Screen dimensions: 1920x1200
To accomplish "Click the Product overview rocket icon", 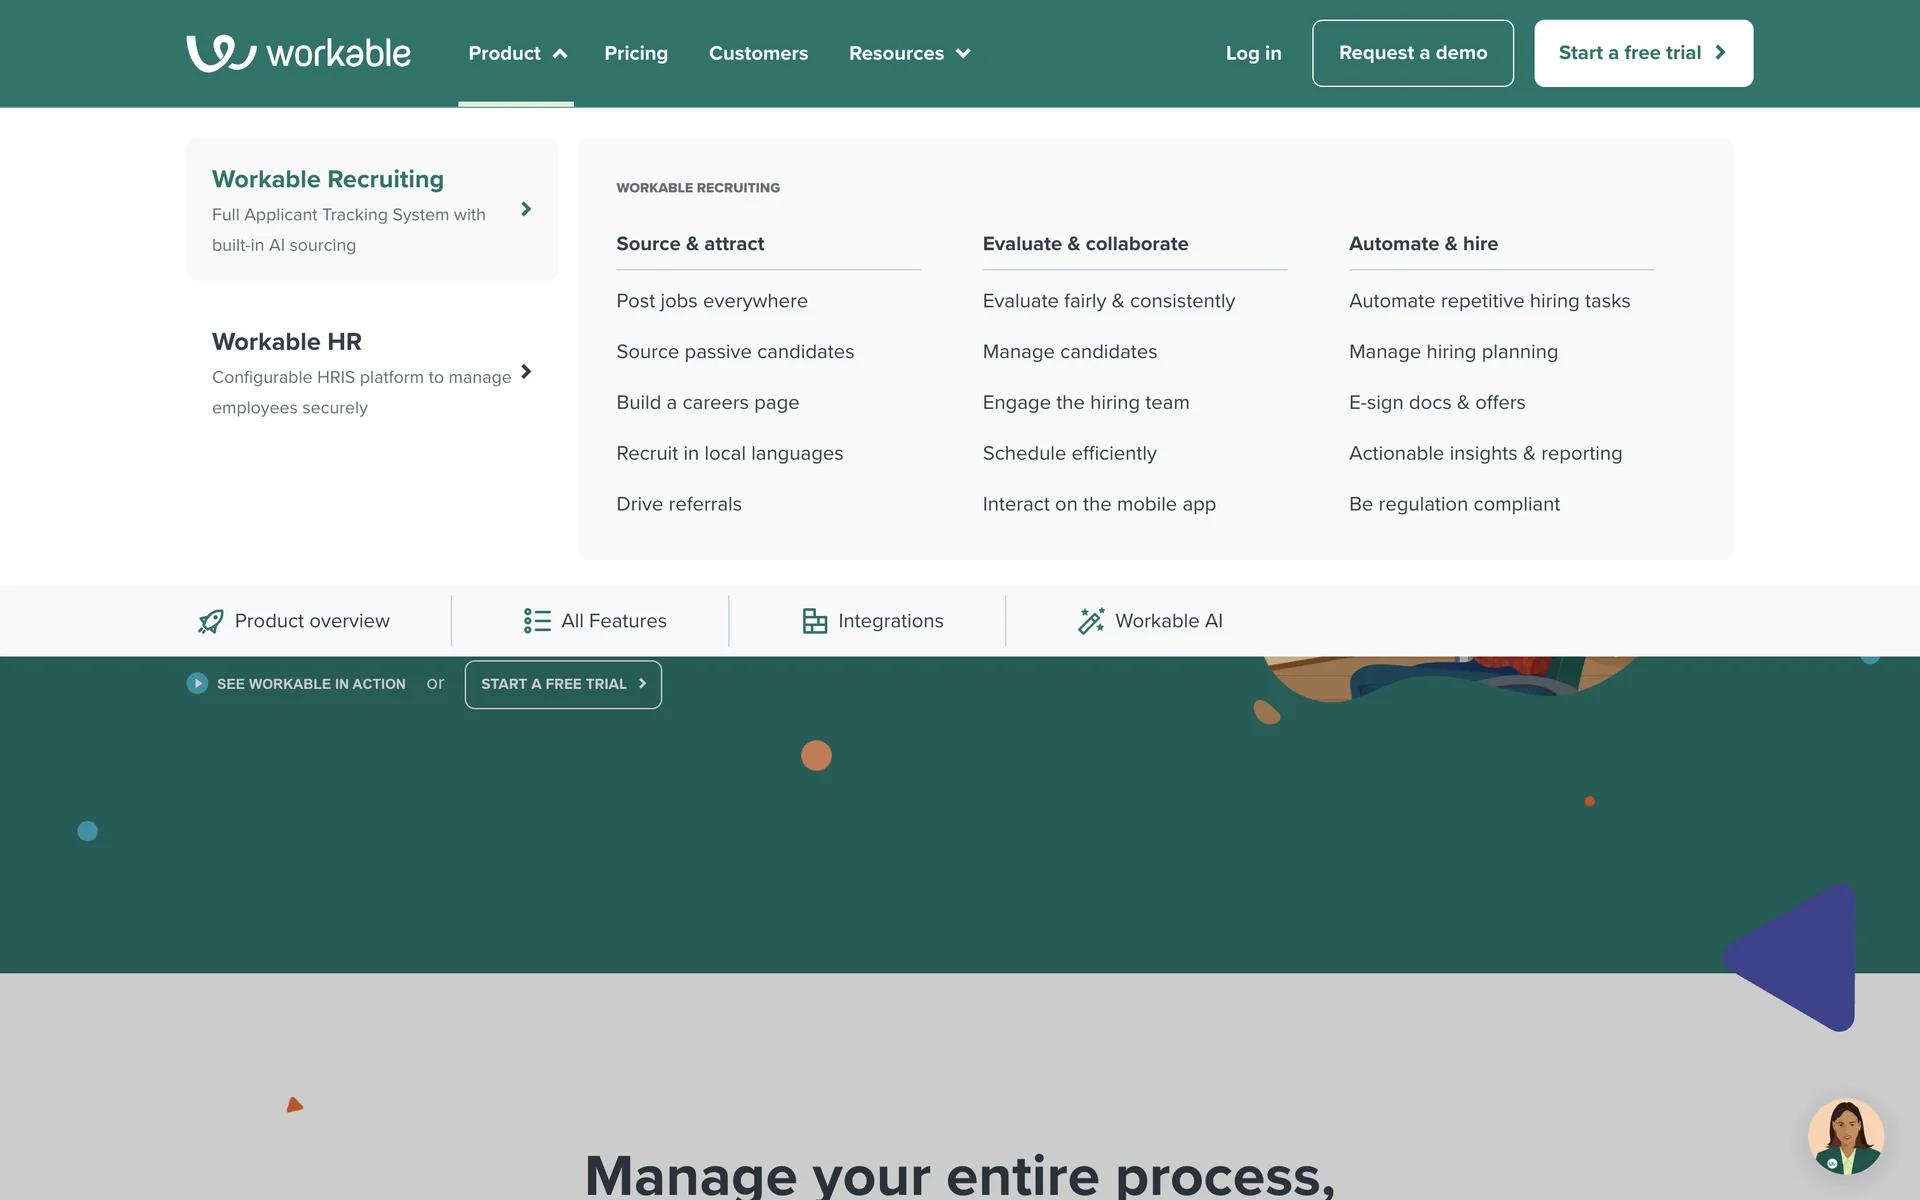I will [211, 621].
